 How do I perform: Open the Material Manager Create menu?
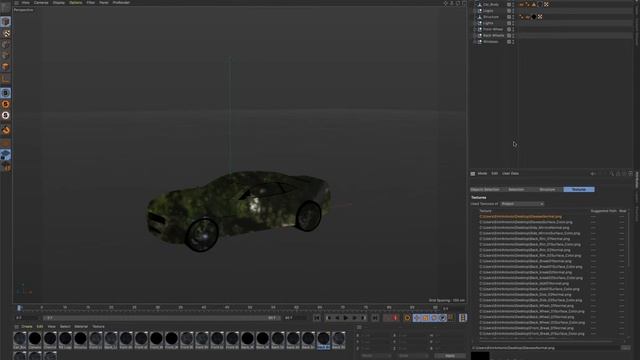pos(27,327)
